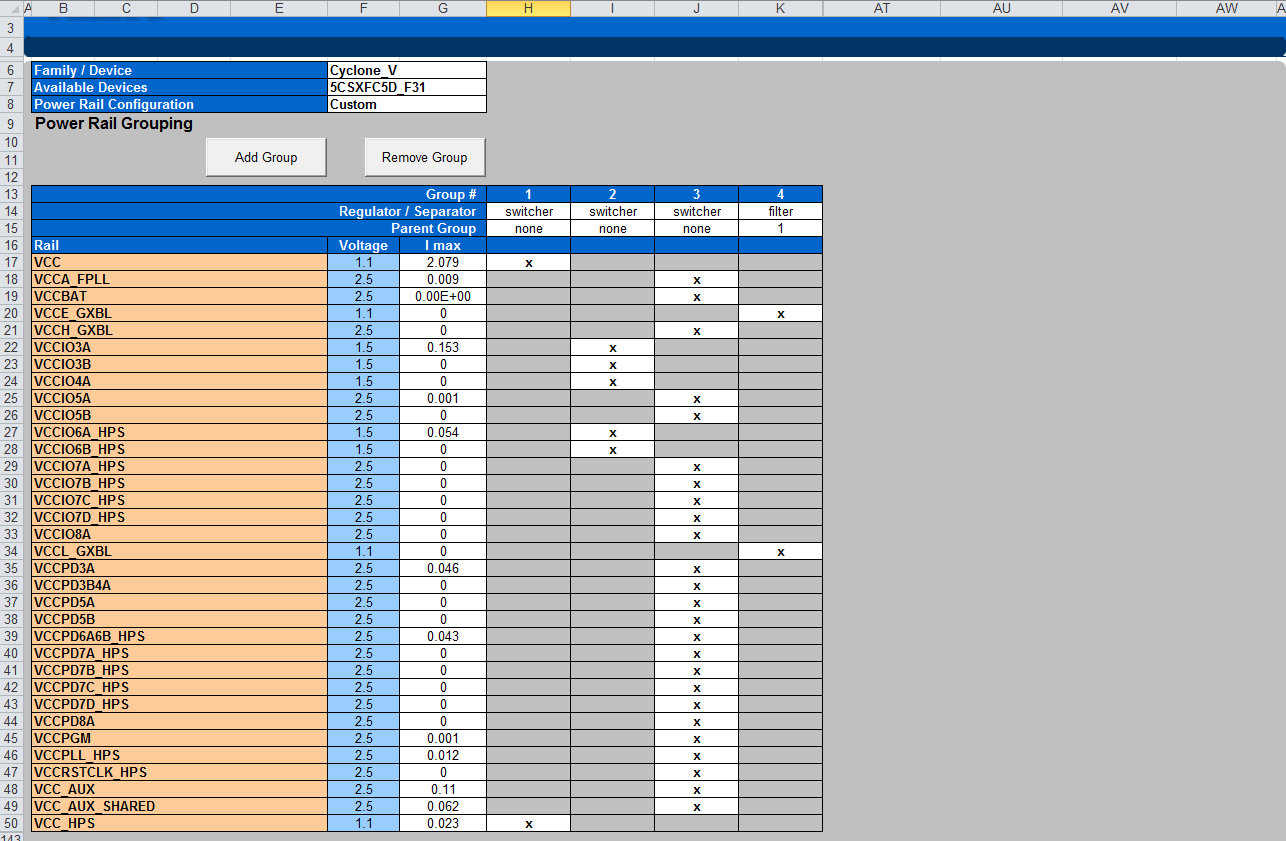
Task: Select column AT header
Action: (x=882, y=8)
